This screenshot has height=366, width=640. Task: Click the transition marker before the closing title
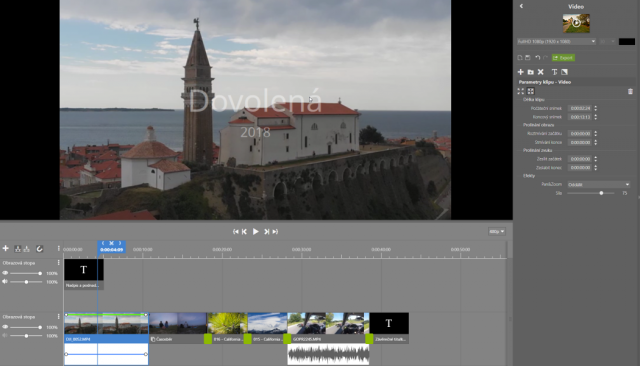(x=369, y=339)
